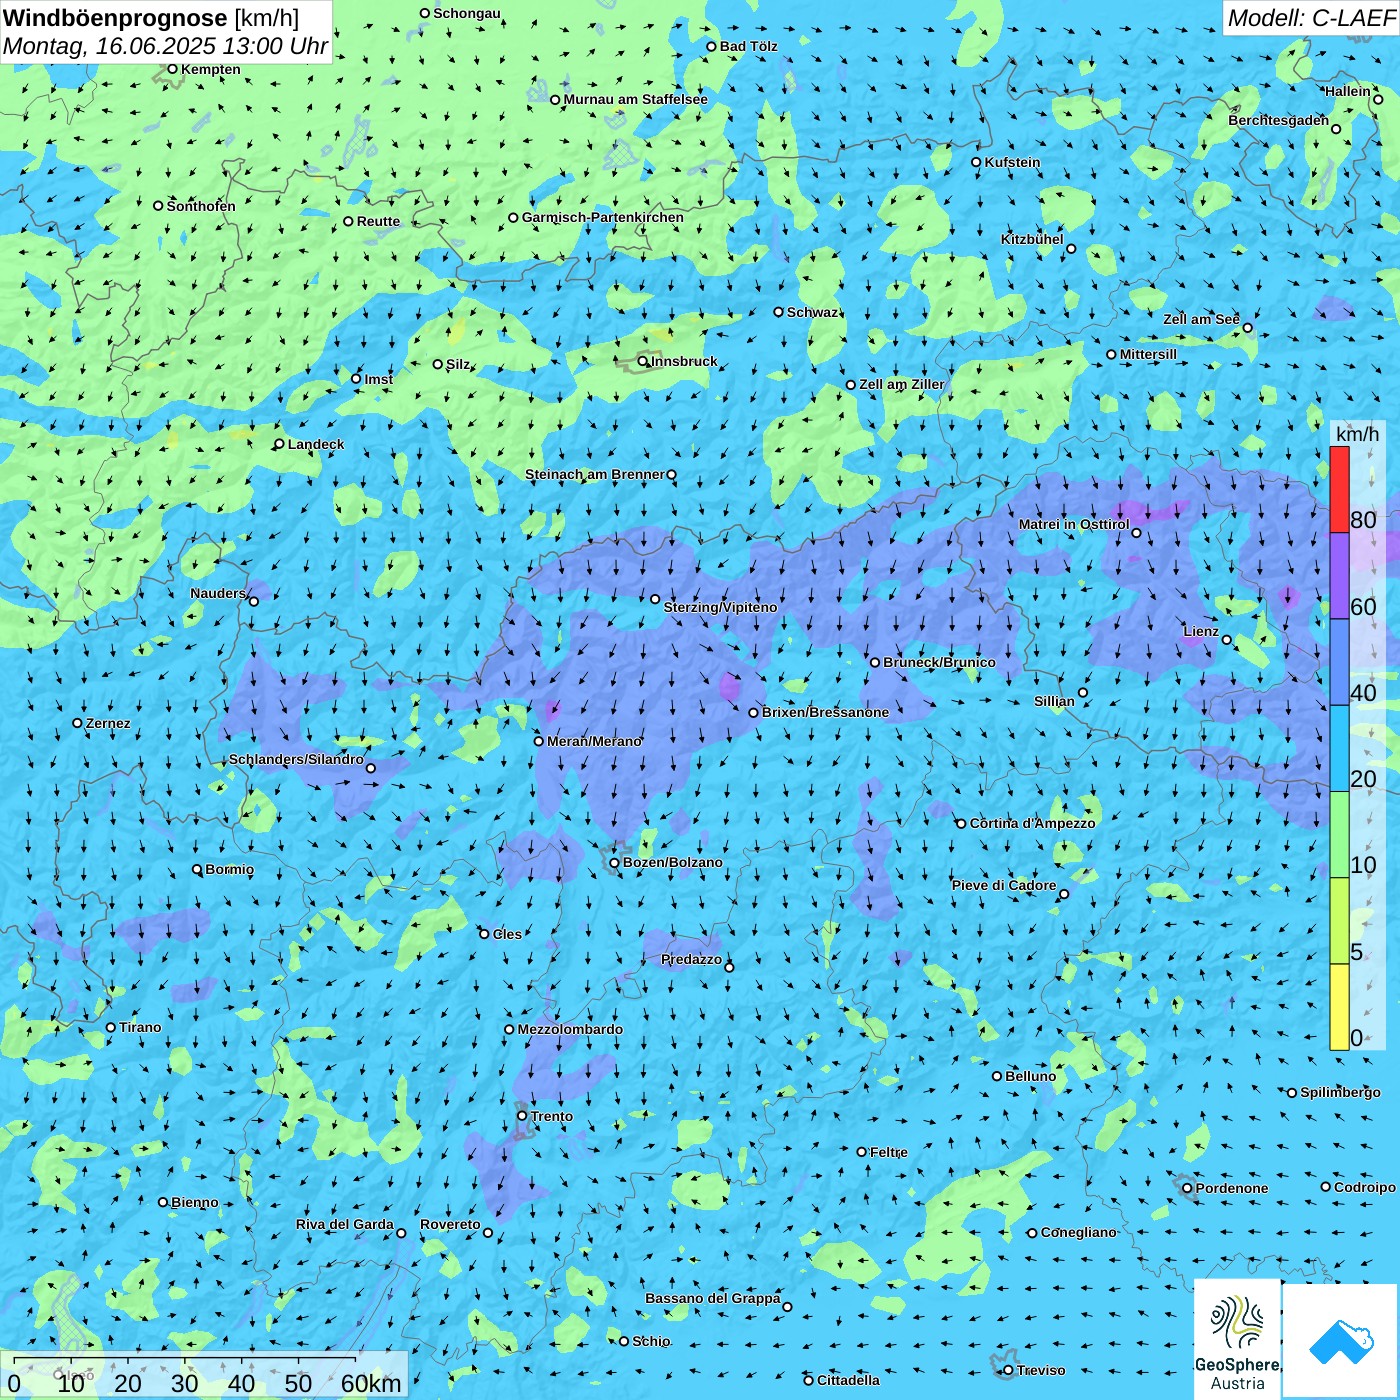Viewport: 1400px width, 1400px height.
Task: Click the Imst label
Action: pyautogui.click(x=379, y=379)
